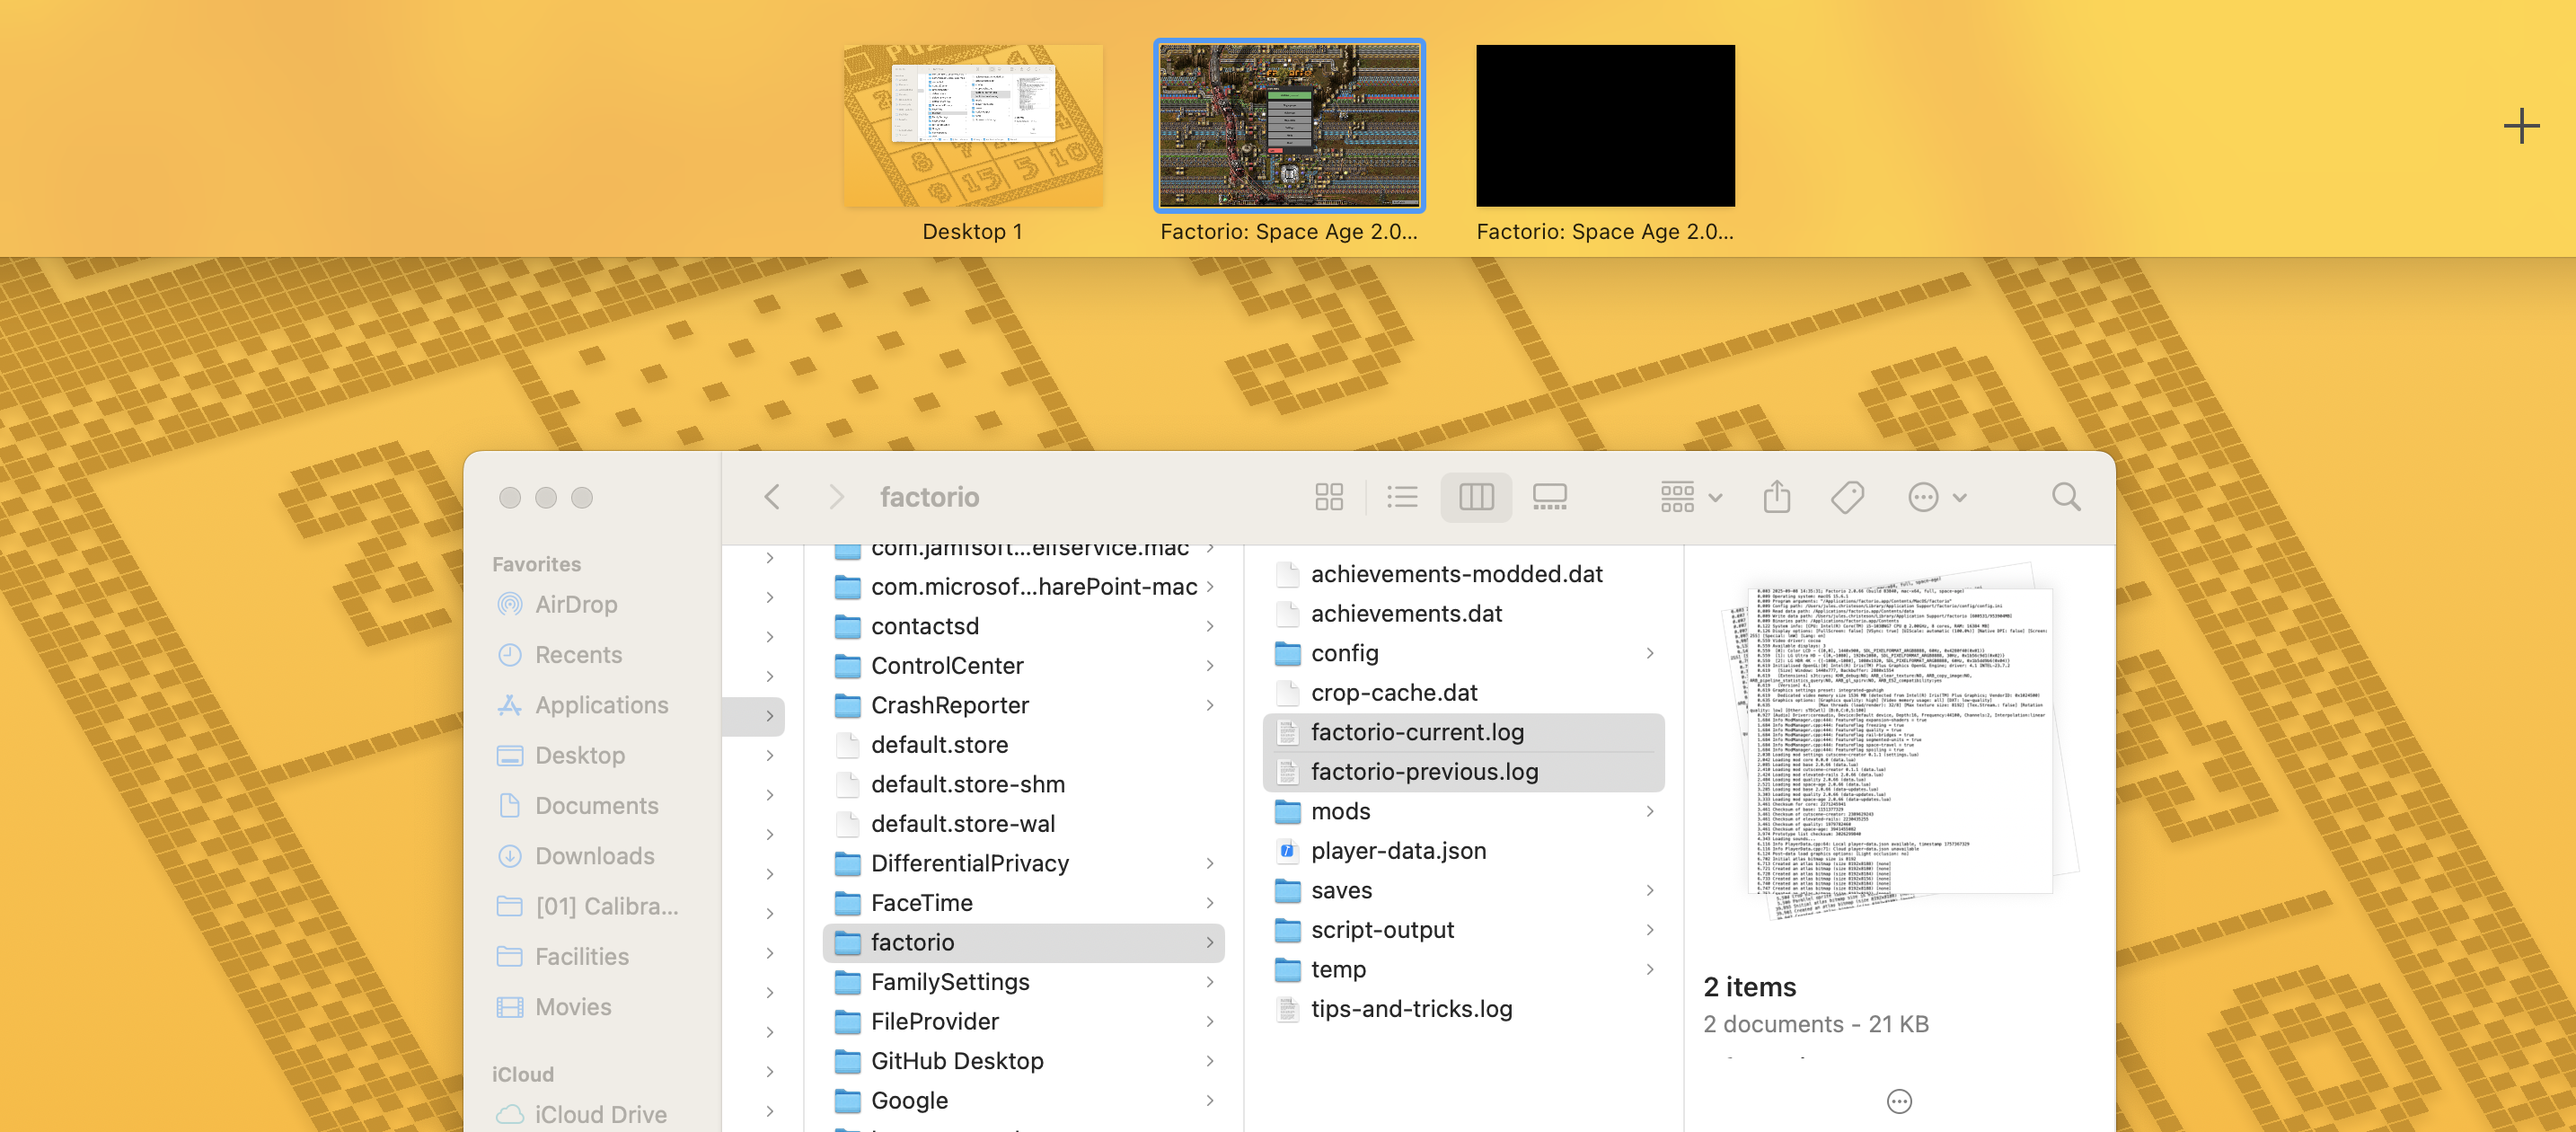Expand the factorio folder chevron

(1209, 942)
